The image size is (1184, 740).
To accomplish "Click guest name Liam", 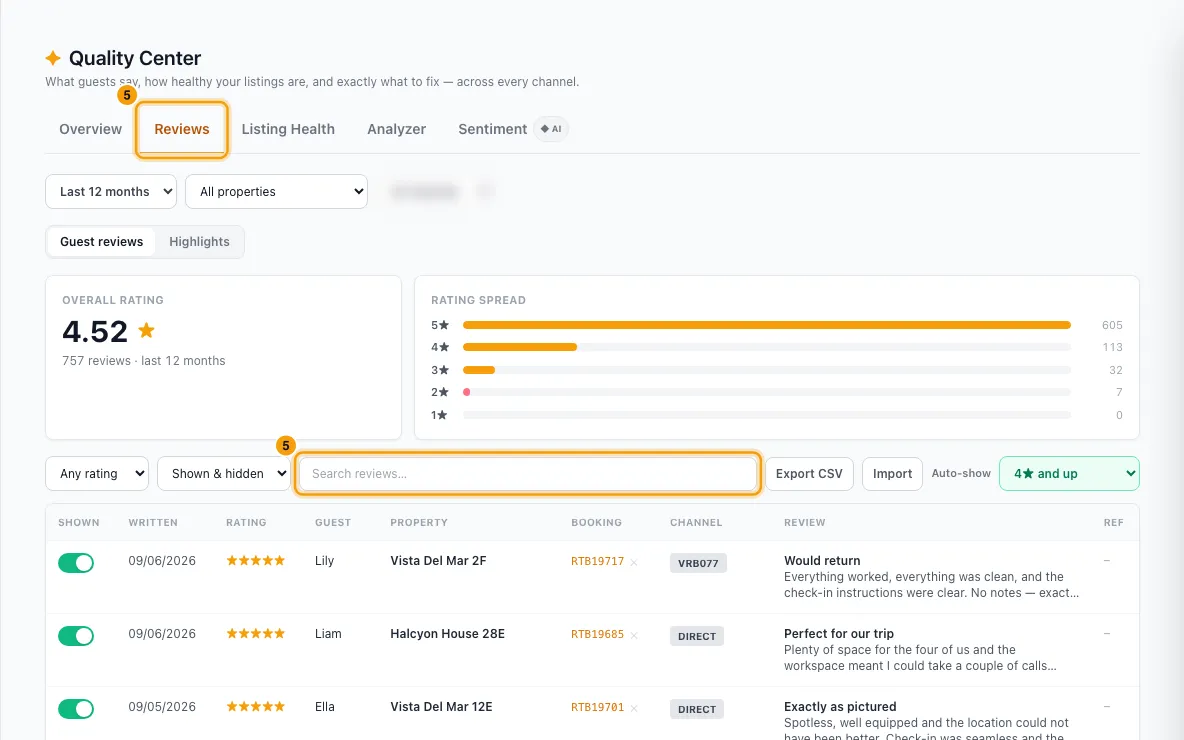I will click(x=328, y=634).
